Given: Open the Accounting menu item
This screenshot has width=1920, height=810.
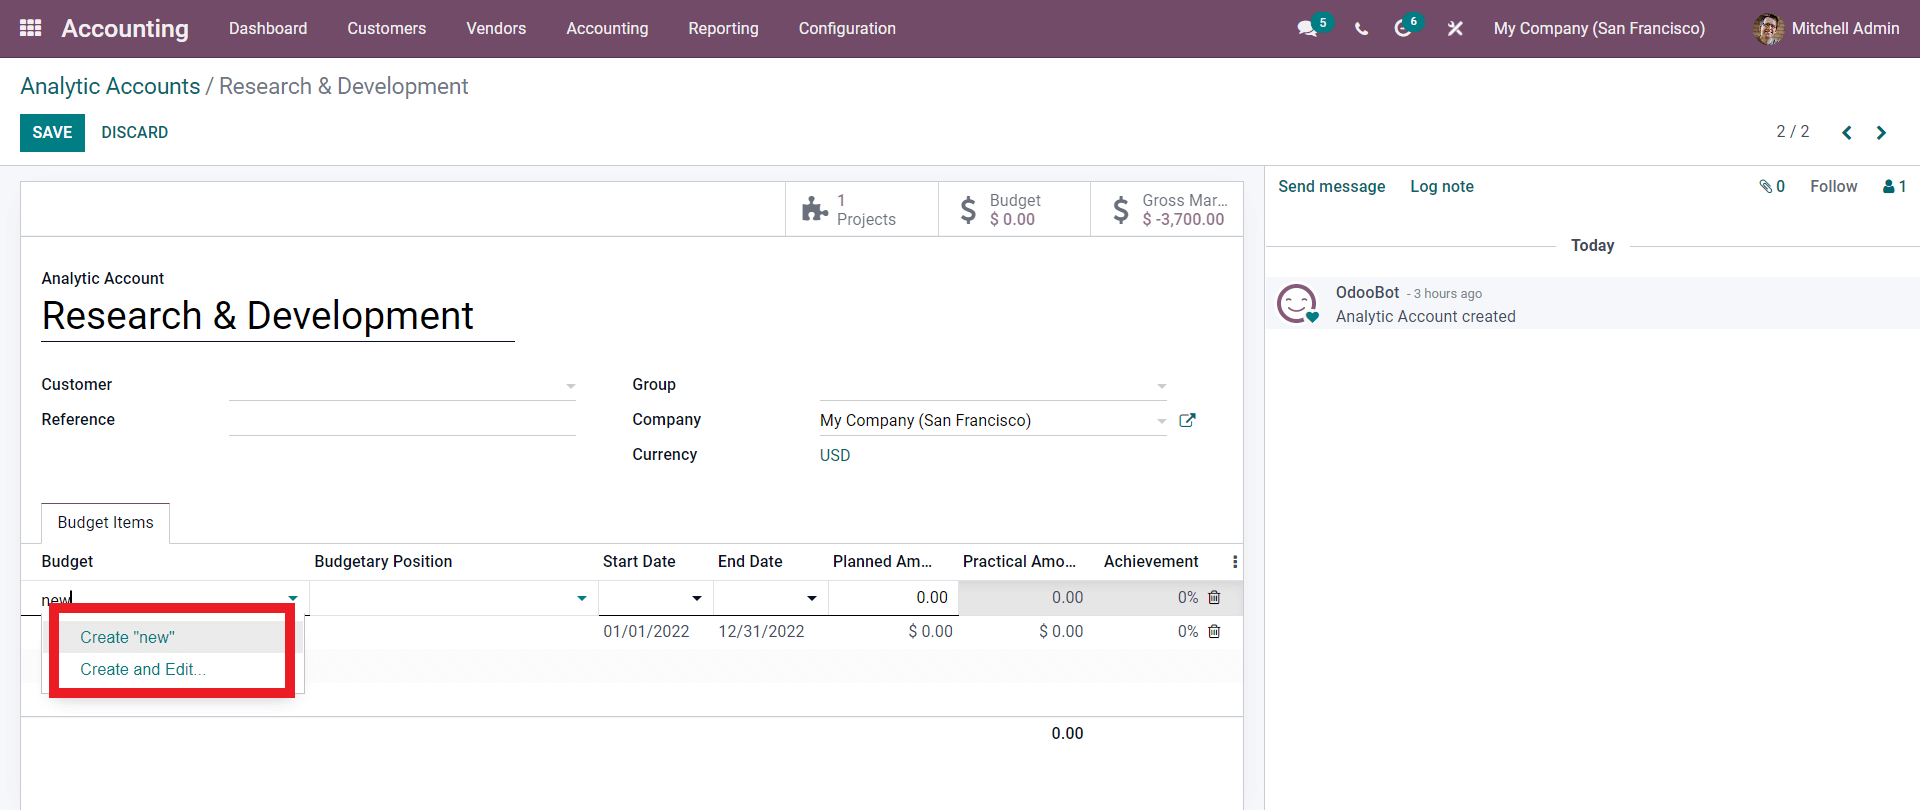Looking at the screenshot, I should (x=607, y=28).
